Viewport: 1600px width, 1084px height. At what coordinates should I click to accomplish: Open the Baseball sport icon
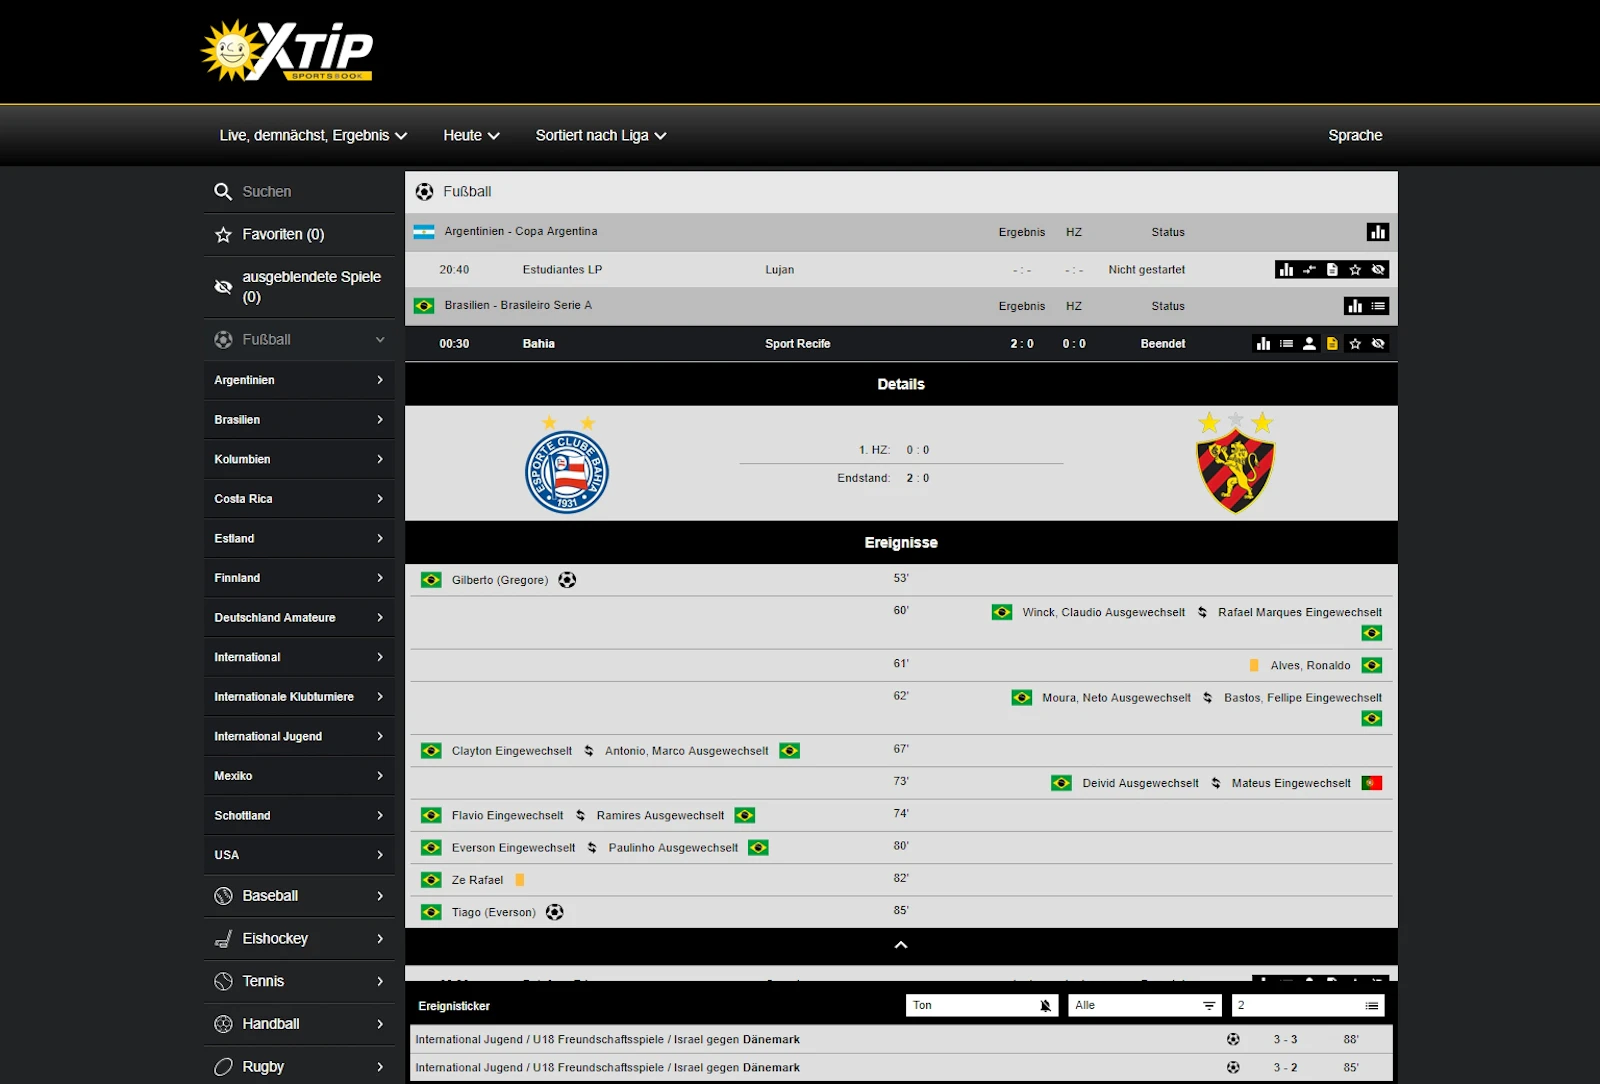[x=223, y=896]
